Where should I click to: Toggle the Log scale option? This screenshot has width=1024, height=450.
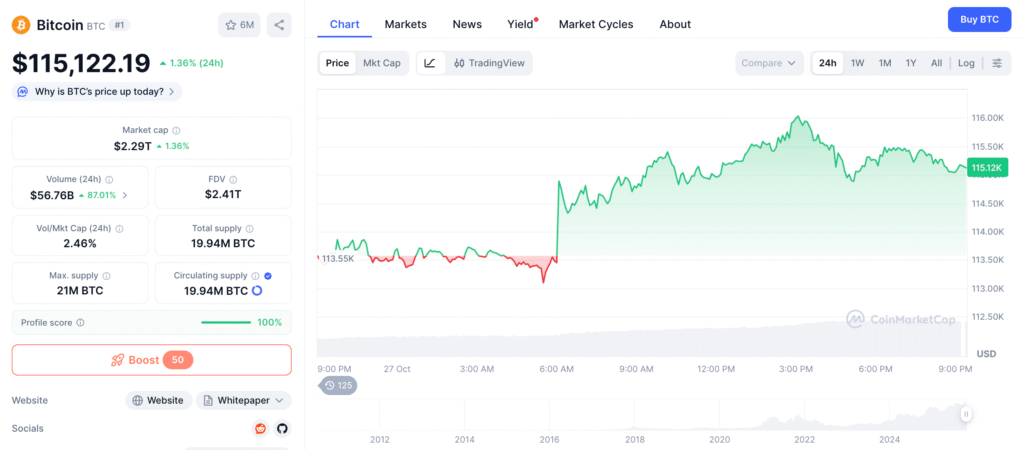(x=966, y=63)
